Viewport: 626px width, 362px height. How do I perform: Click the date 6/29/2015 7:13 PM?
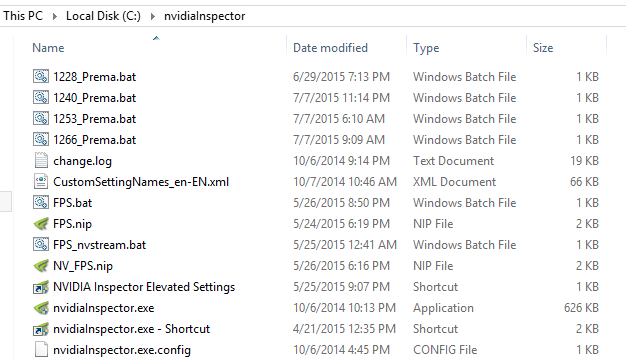[x=341, y=77]
